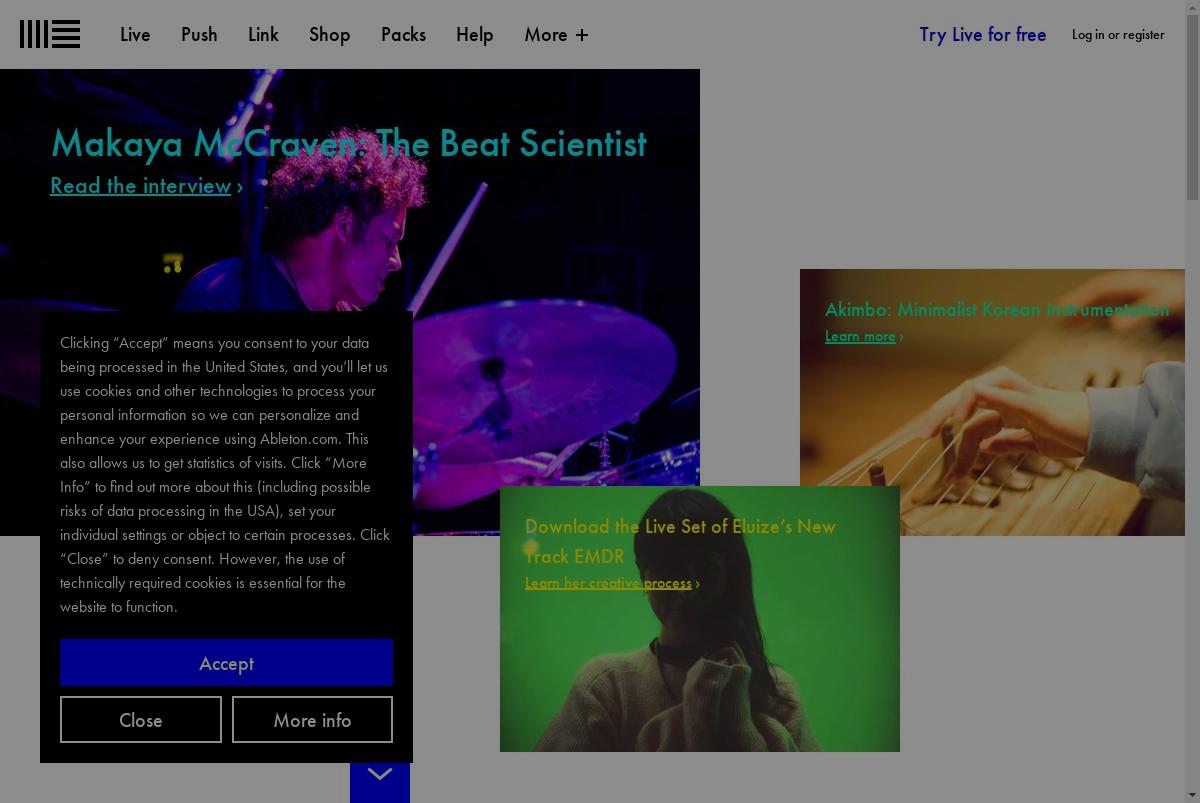
Task: Open the Push menu item
Action: click(x=199, y=34)
